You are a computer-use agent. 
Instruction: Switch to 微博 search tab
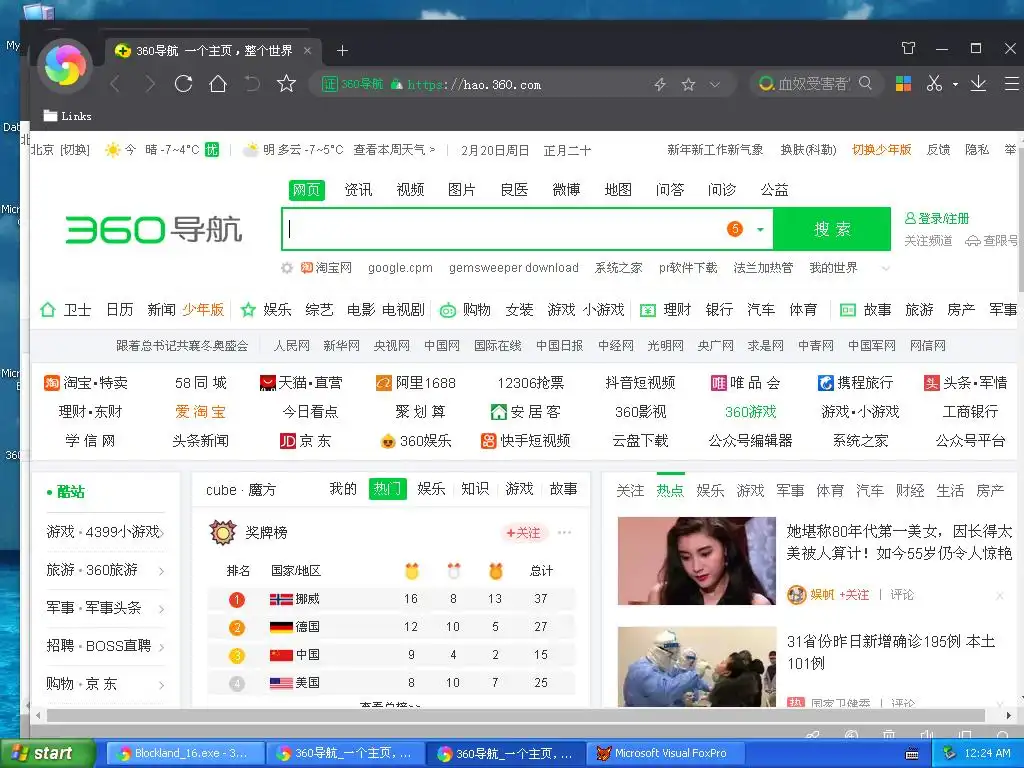pos(566,189)
